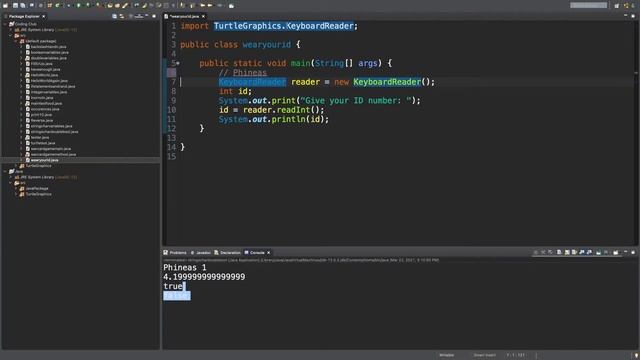Maximize the Console view
Screen dimensions: 640x360
click(x=633, y=252)
